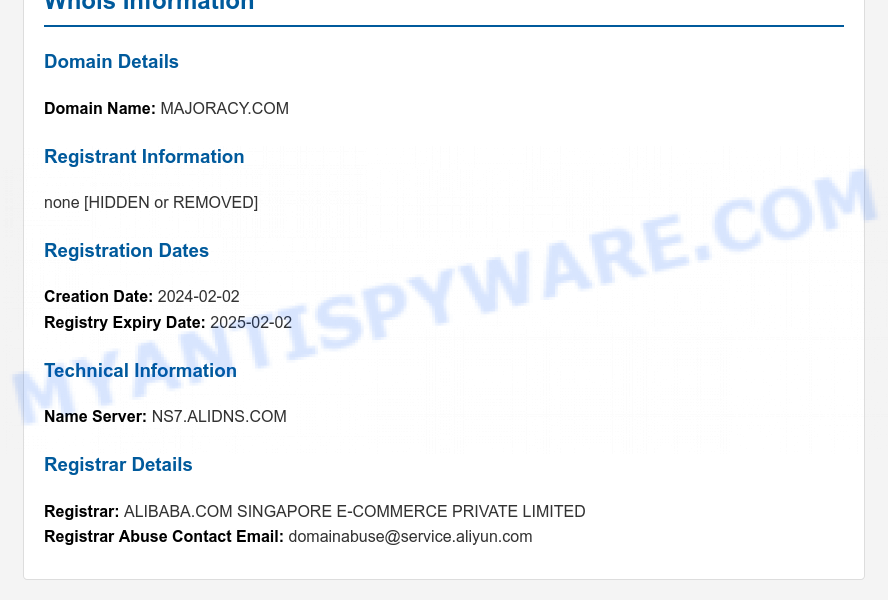This screenshot has height=600, width=888.
Task: Click the domainabuse@service.aliyun.com email address
Action: tap(410, 537)
